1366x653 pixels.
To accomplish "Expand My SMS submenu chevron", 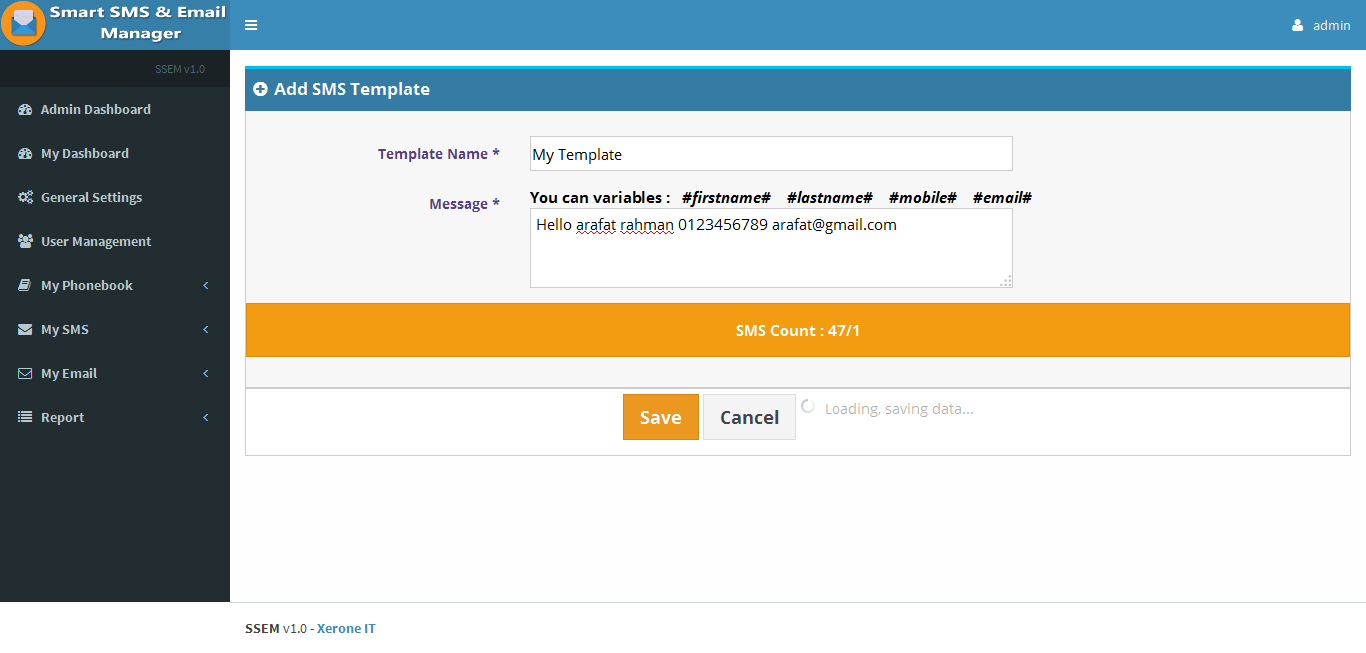I will [206, 329].
